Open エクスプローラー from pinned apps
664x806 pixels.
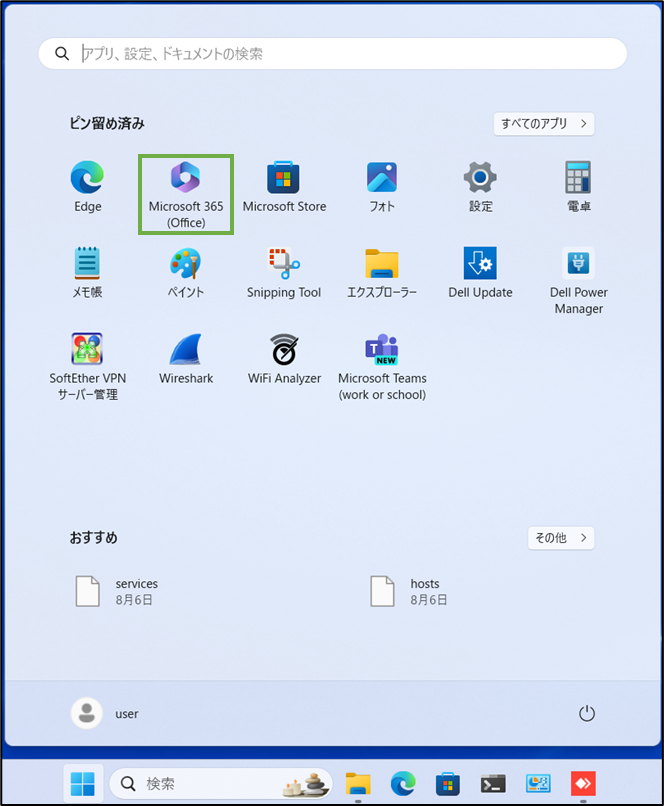[382, 272]
